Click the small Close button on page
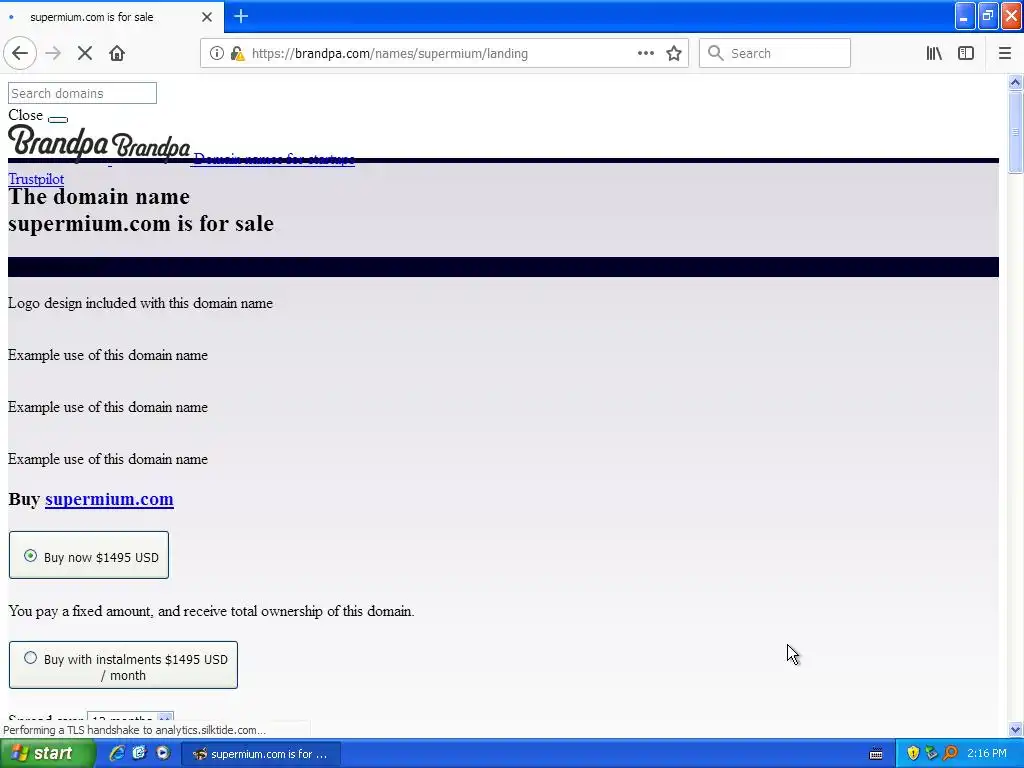1024x768 pixels. 58,119
